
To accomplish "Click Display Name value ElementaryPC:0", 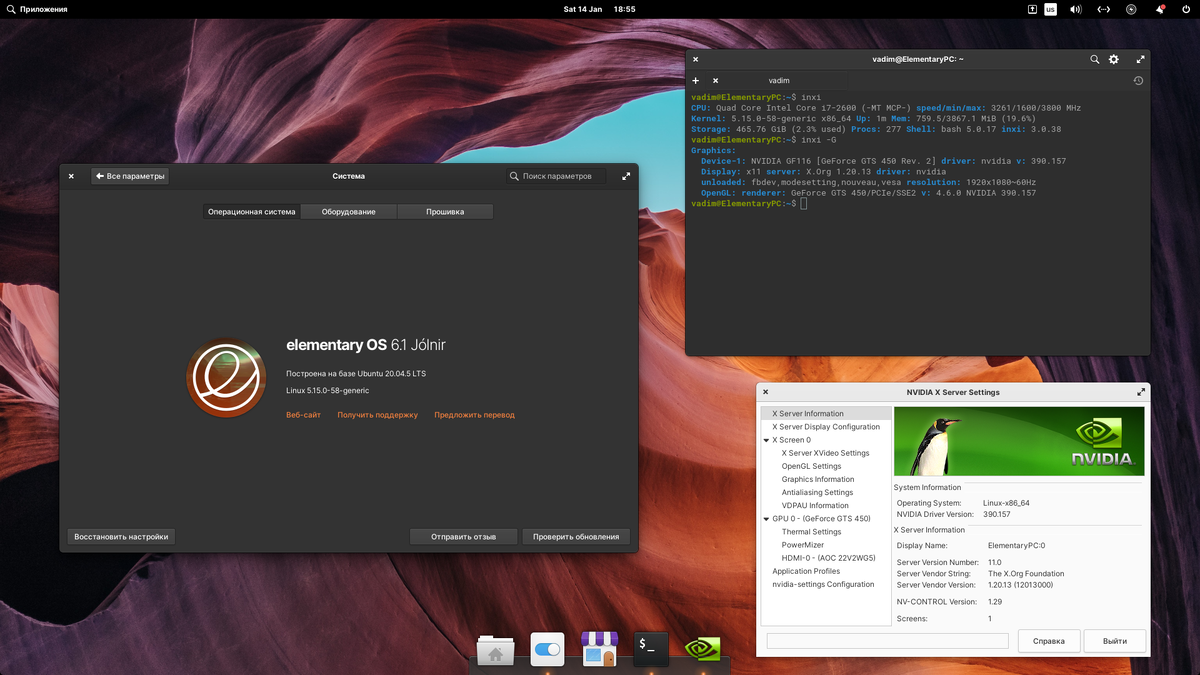I will point(1016,546).
